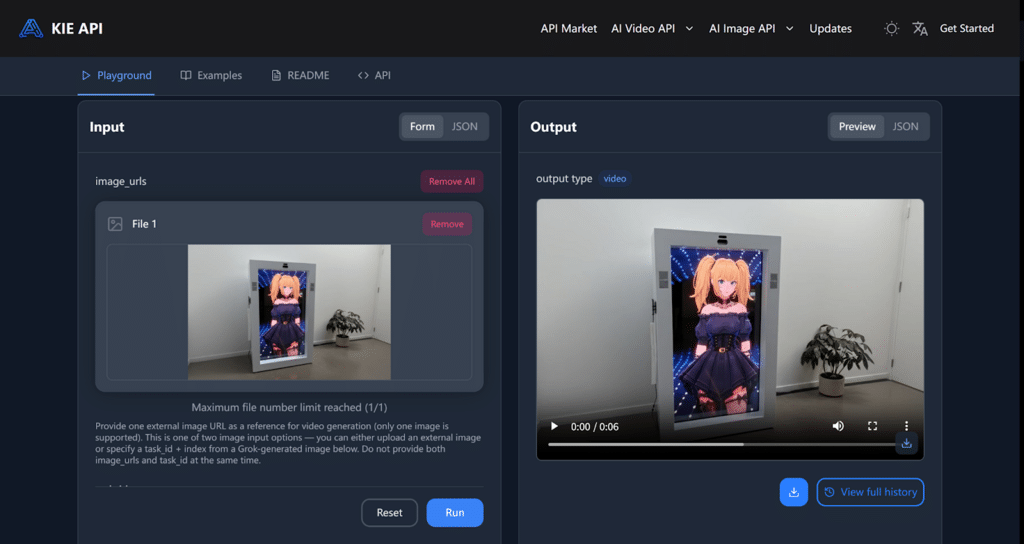This screenshot has width=1024, height=544.
Task: Switch Input panel to JSON view
Action: tap(464, 127)
